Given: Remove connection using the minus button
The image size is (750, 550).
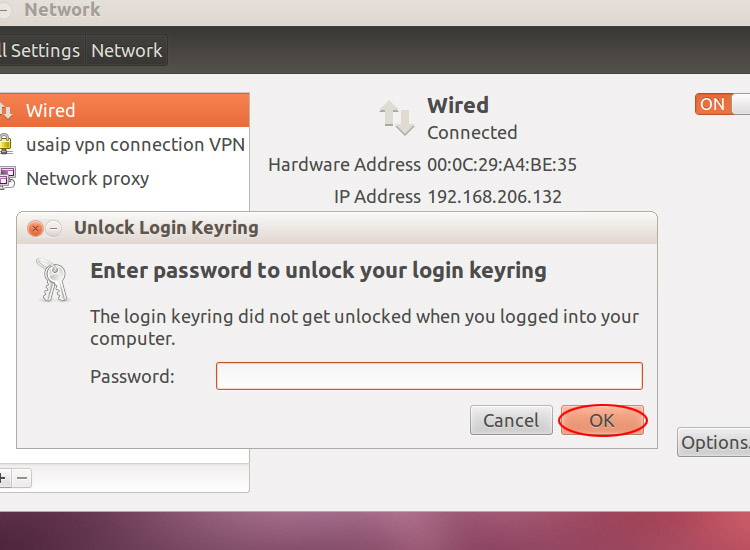Looking at the screenshot, I should 22,478.
